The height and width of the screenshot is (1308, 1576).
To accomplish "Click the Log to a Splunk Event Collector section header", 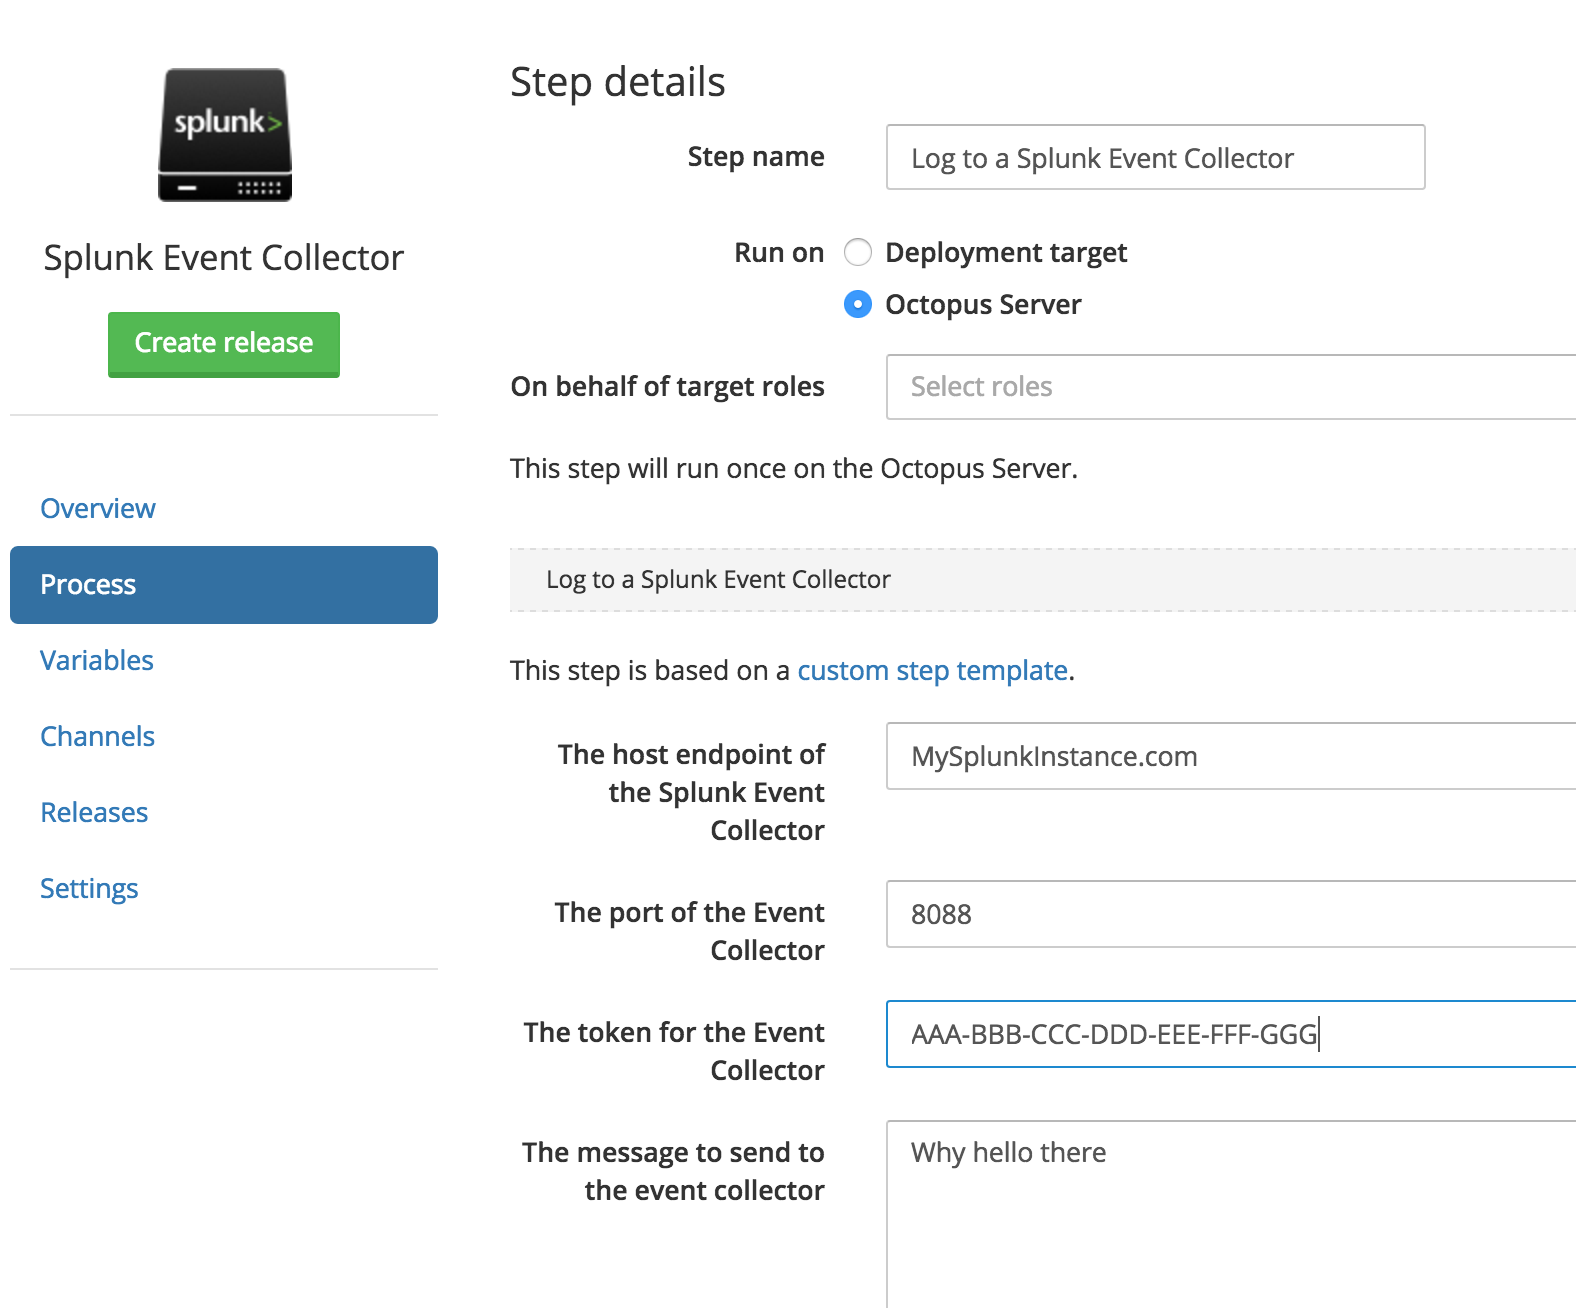I will click(1043, 580).
